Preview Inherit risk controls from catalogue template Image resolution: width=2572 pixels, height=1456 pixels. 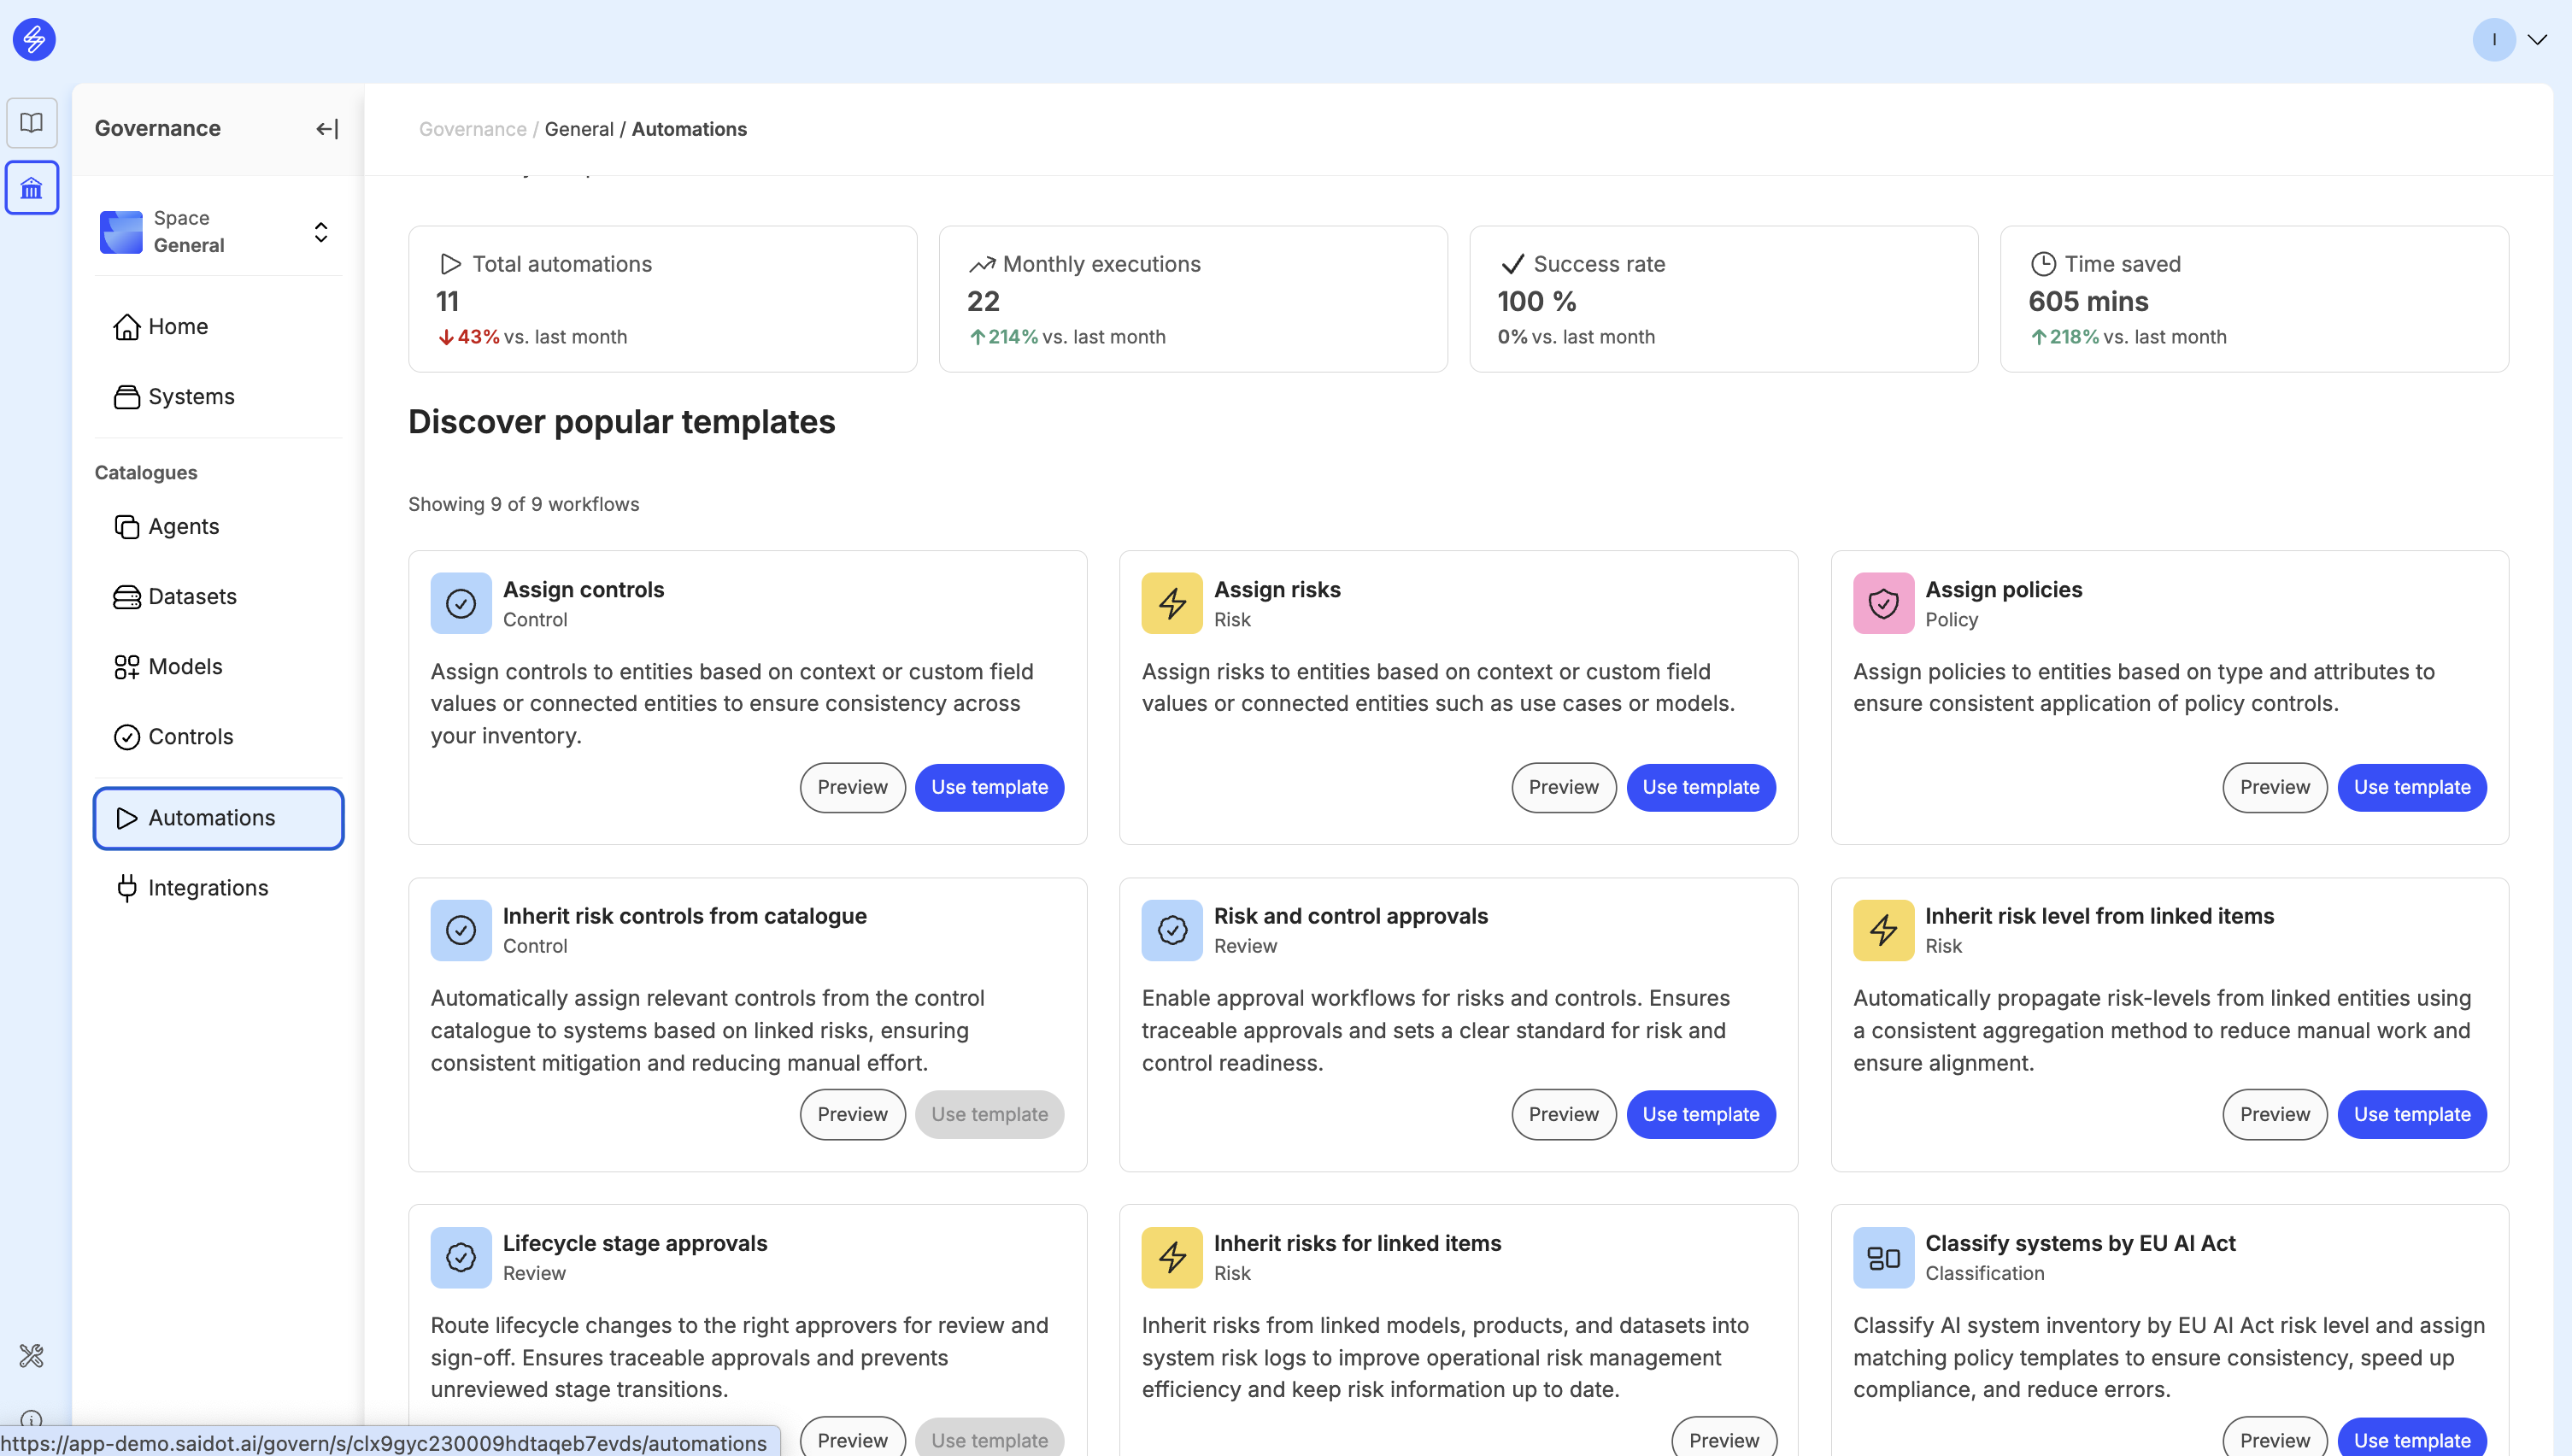tap(852, 1114)
